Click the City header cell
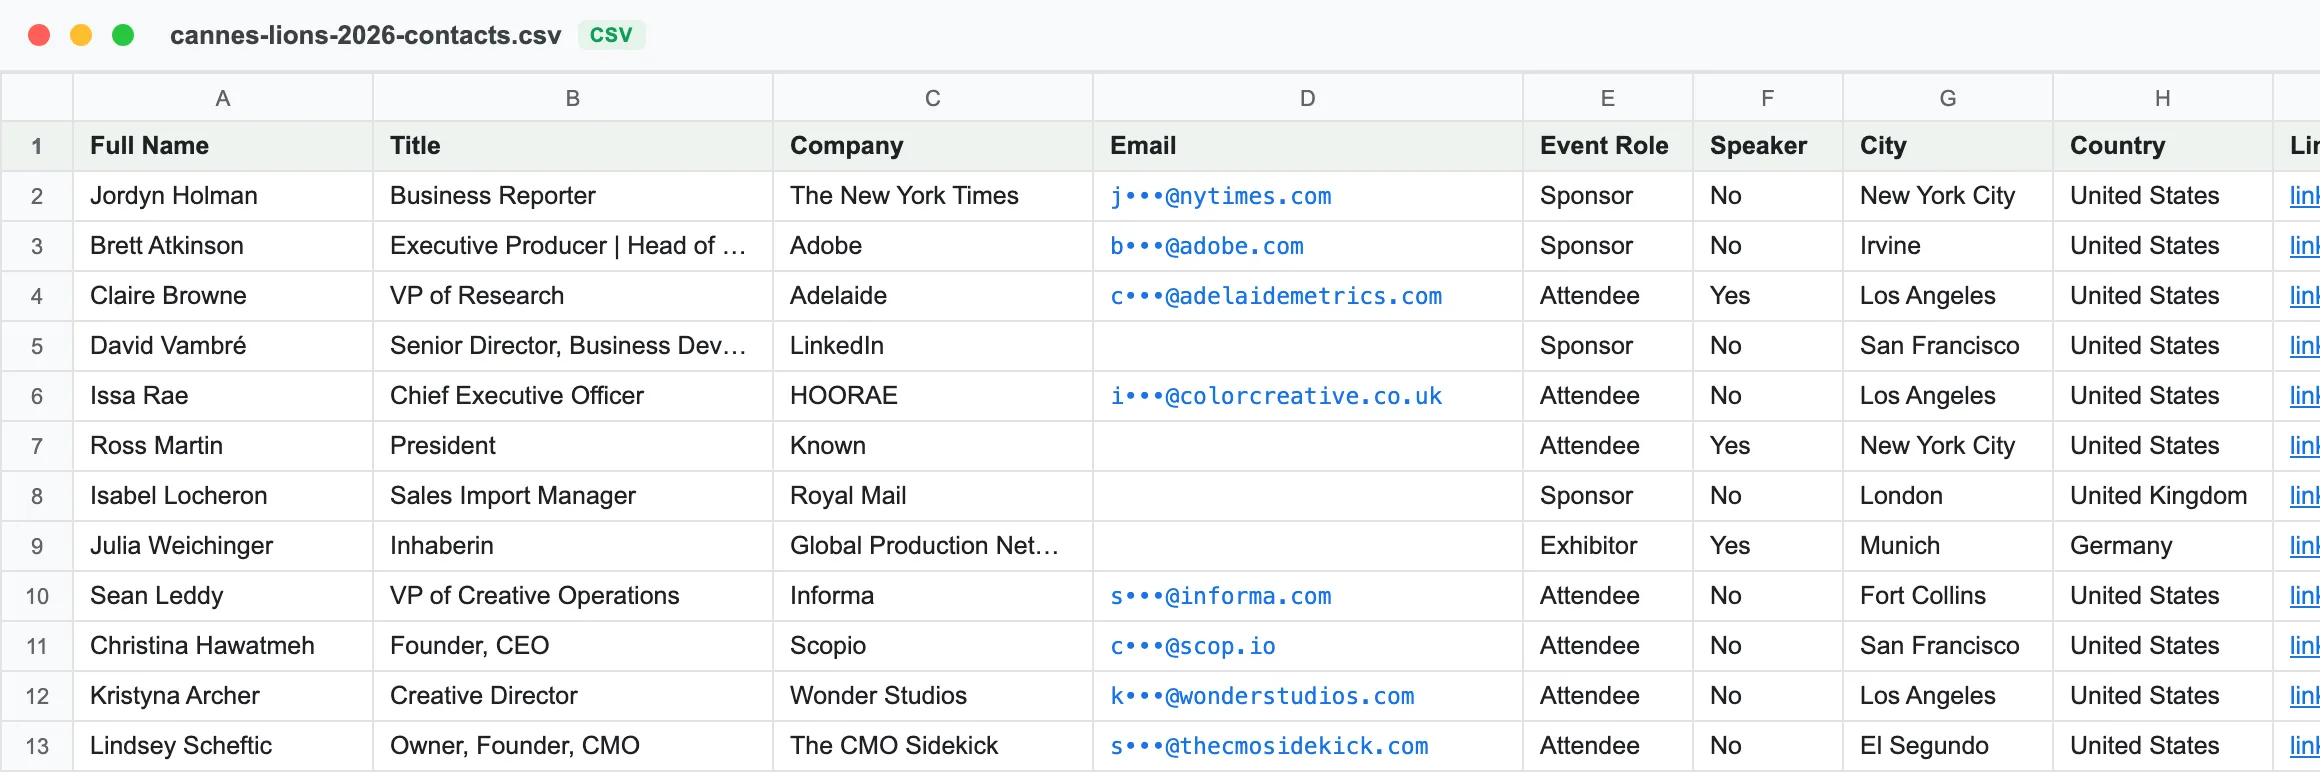The height and width of the screenshot is (772, 2320). 1948,146
